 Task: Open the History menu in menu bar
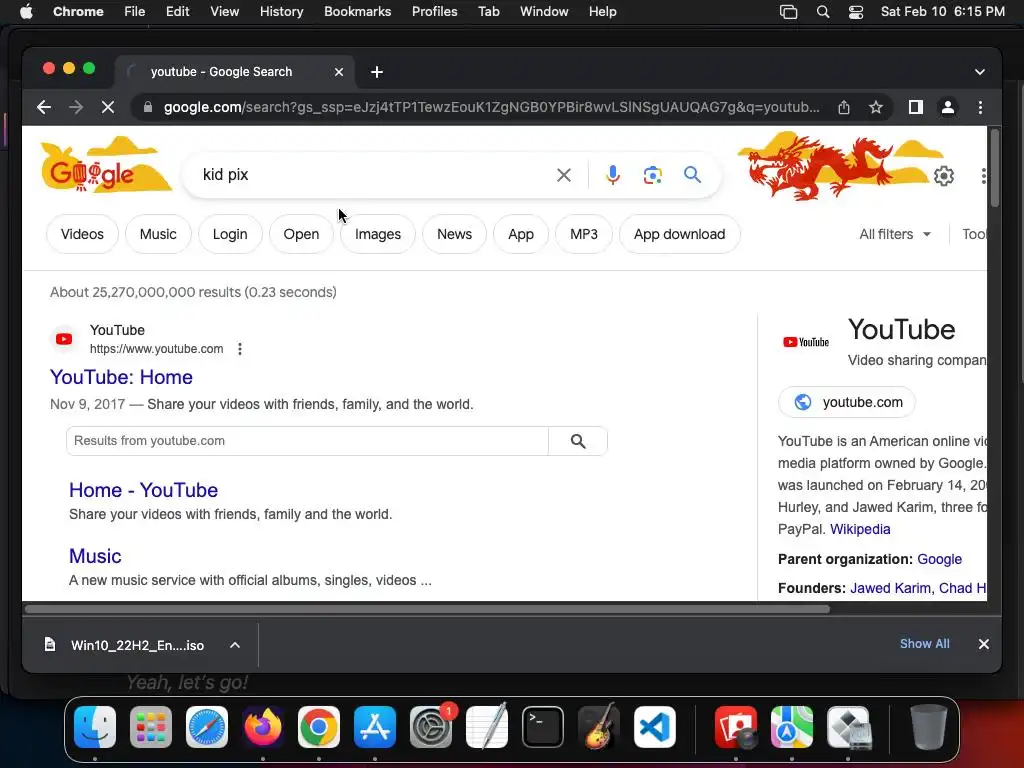click(281, 12)
